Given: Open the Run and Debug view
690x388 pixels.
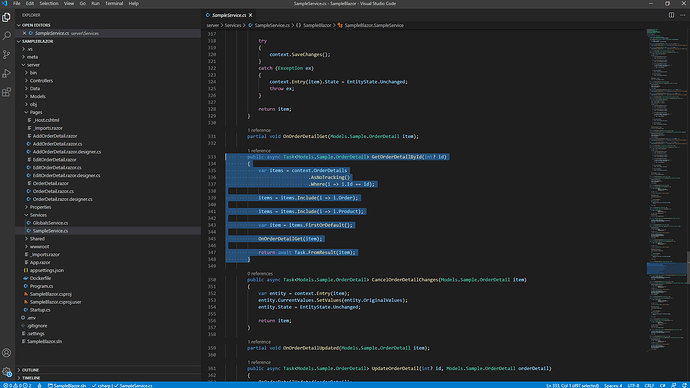Looking at the screenshot, I should pos(7,73).
